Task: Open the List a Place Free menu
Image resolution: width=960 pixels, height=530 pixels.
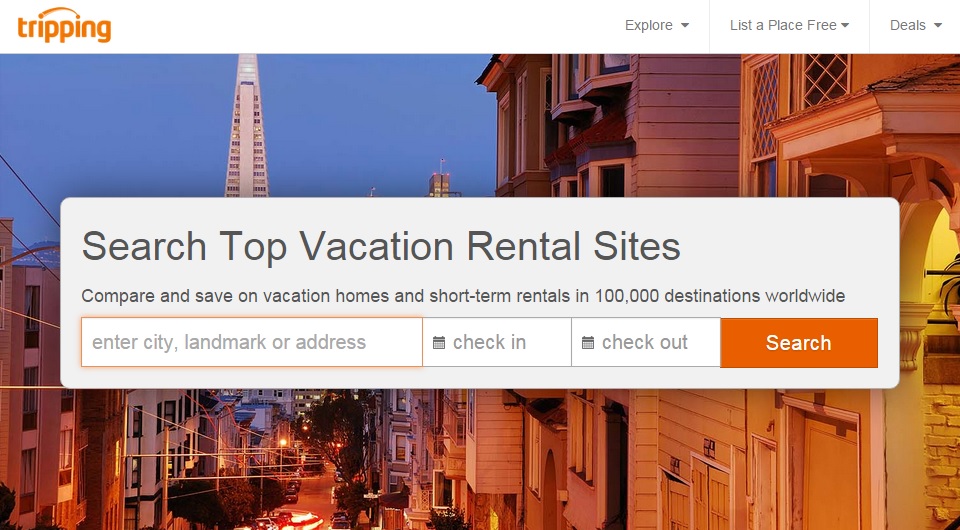Action: click(x=783, y=26)
